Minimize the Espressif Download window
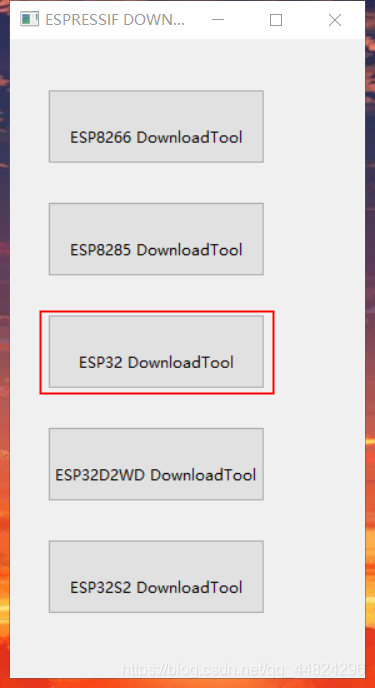The width and height of the screenshot is (375, 688). click(x=218, y=20)
